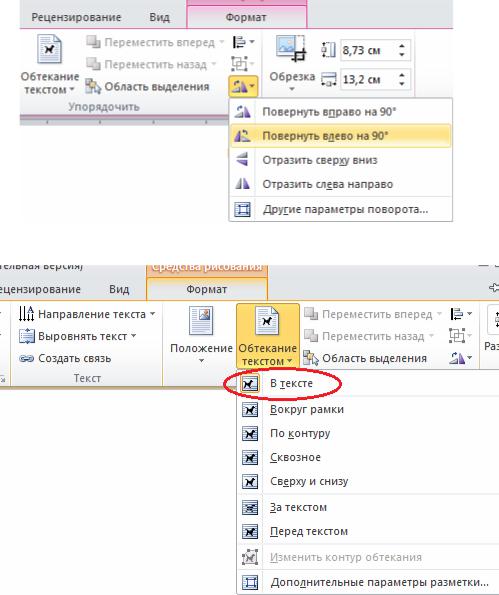This screenshot has height=595, width=499.
Task: Choose Сквозное wrapping
Action: 368,458
